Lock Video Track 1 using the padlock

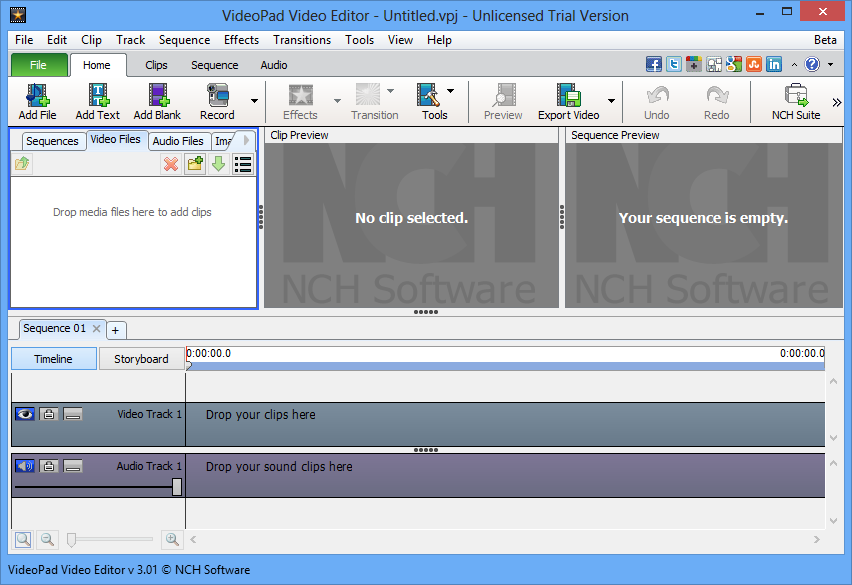click(48, 414)
